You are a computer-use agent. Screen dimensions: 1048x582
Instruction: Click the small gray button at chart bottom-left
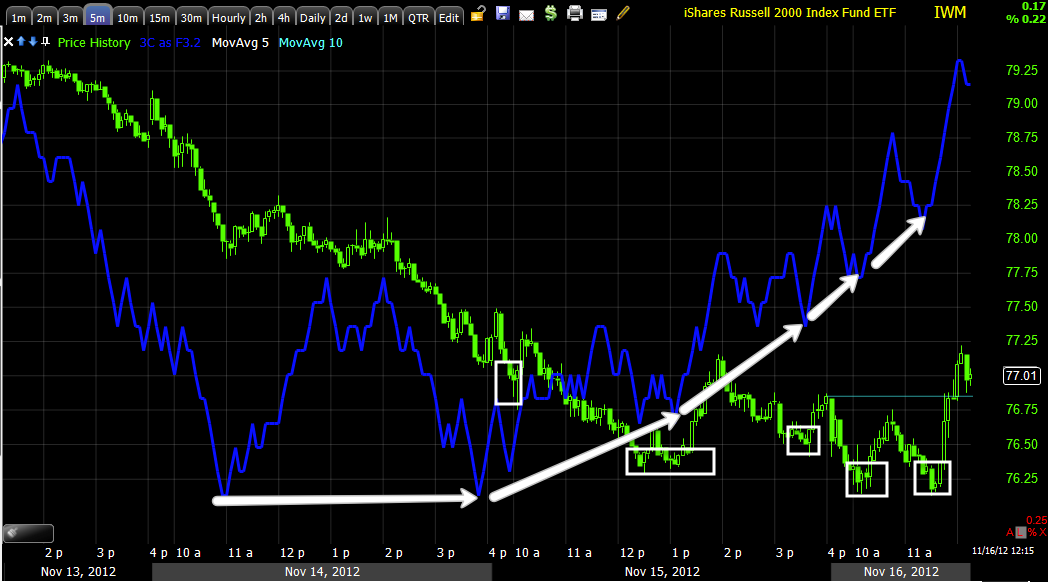[x=28, y=533]
